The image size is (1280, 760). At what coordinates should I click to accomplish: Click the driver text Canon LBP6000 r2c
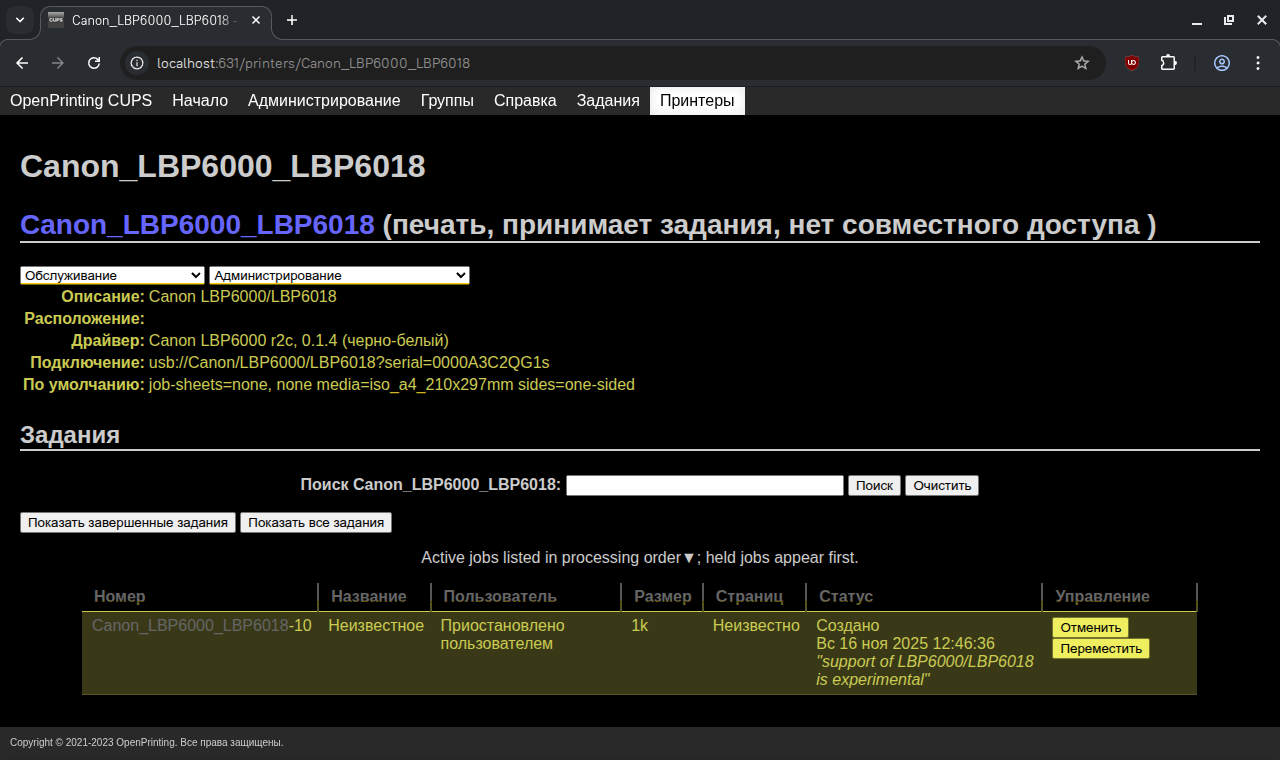(x=299, y=341)
